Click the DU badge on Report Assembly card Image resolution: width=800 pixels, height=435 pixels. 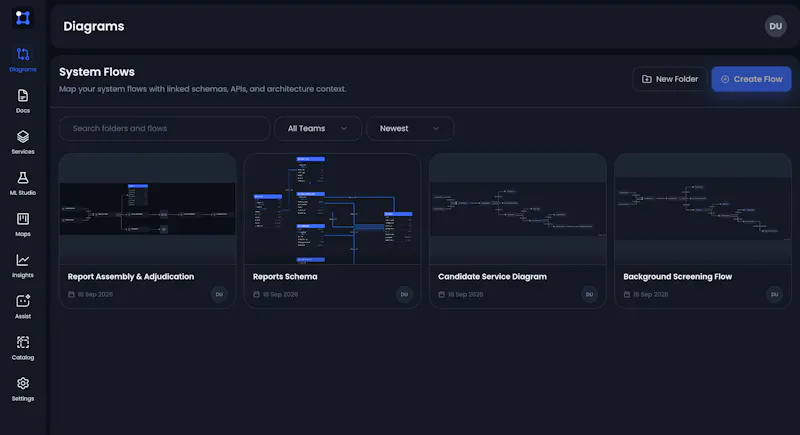click(x=219, y=294)
